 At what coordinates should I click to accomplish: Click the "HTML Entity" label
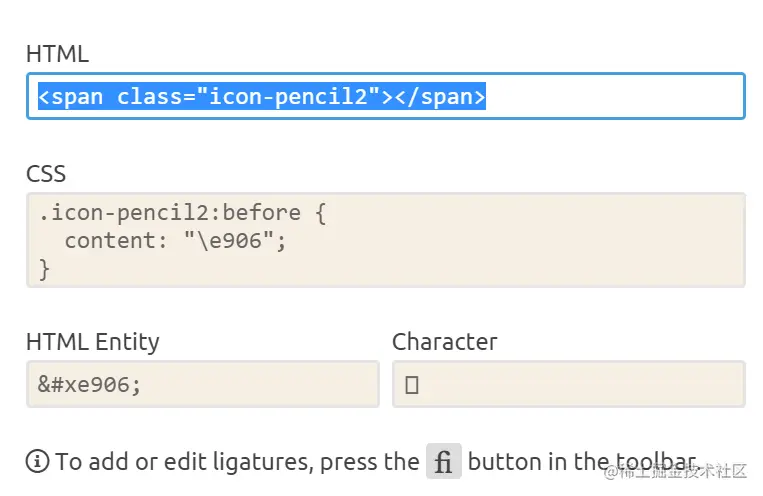92,342
